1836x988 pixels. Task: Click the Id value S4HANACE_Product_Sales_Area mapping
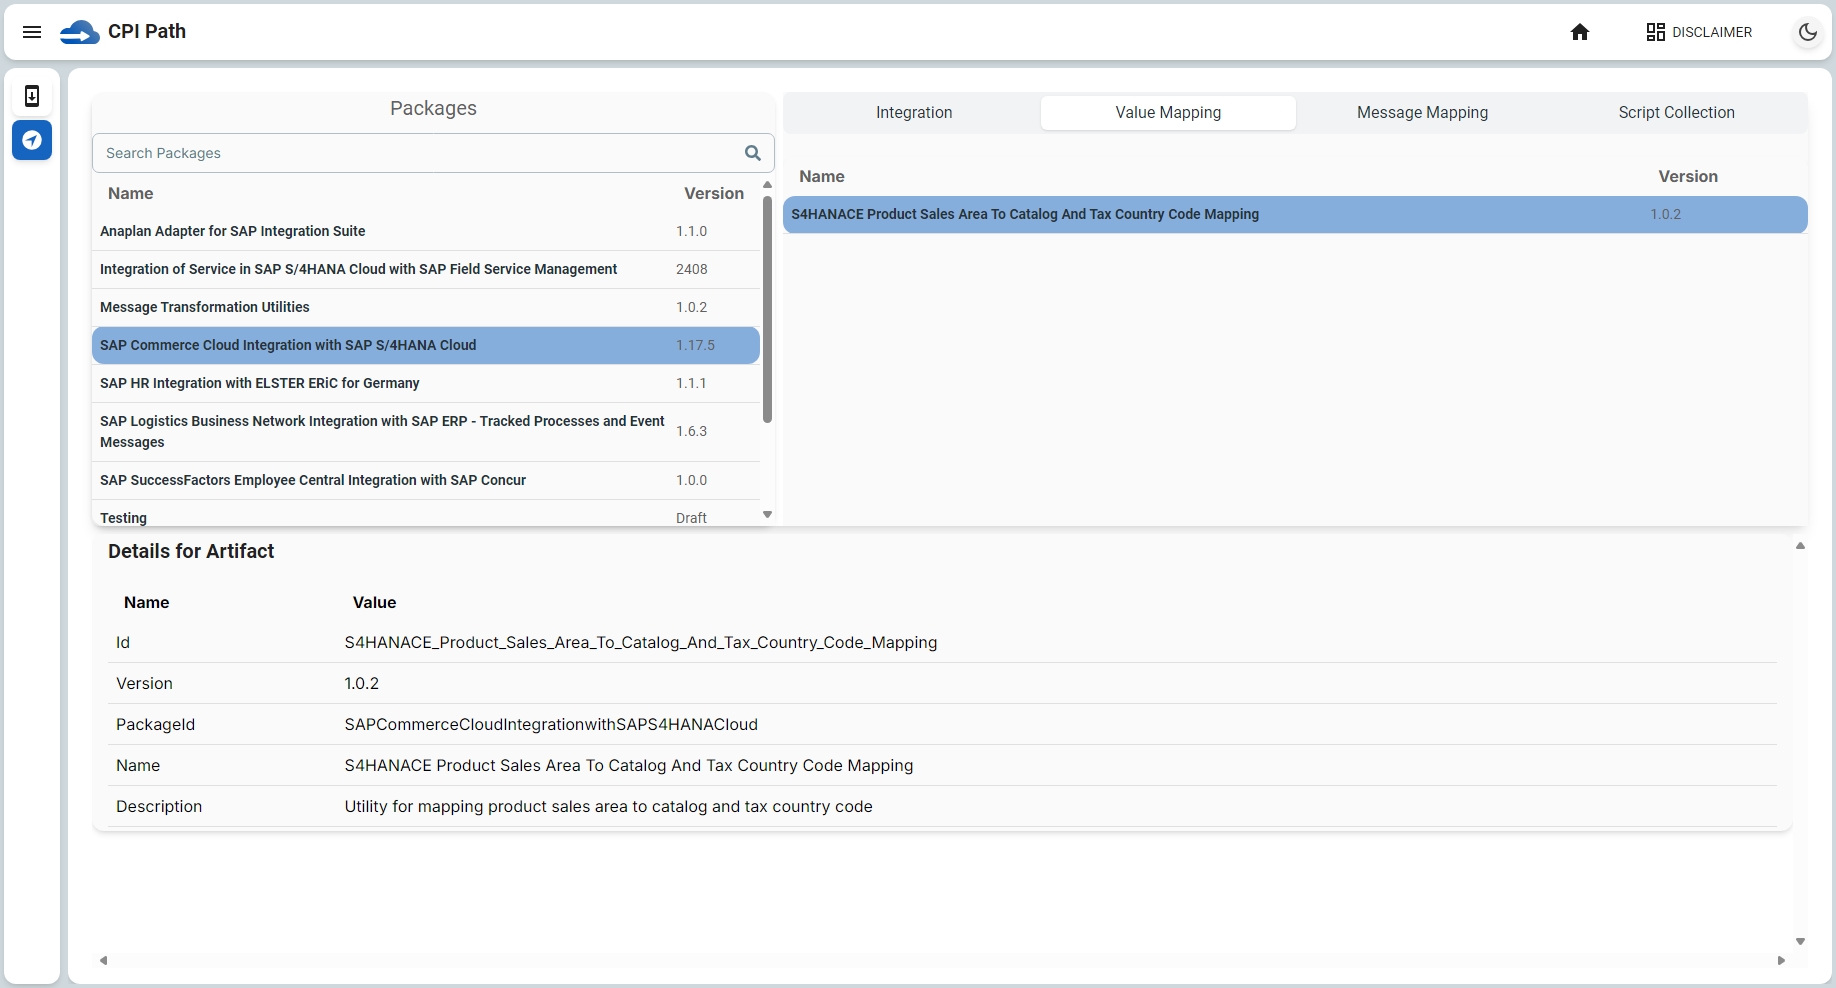click(x=641, y=642)
